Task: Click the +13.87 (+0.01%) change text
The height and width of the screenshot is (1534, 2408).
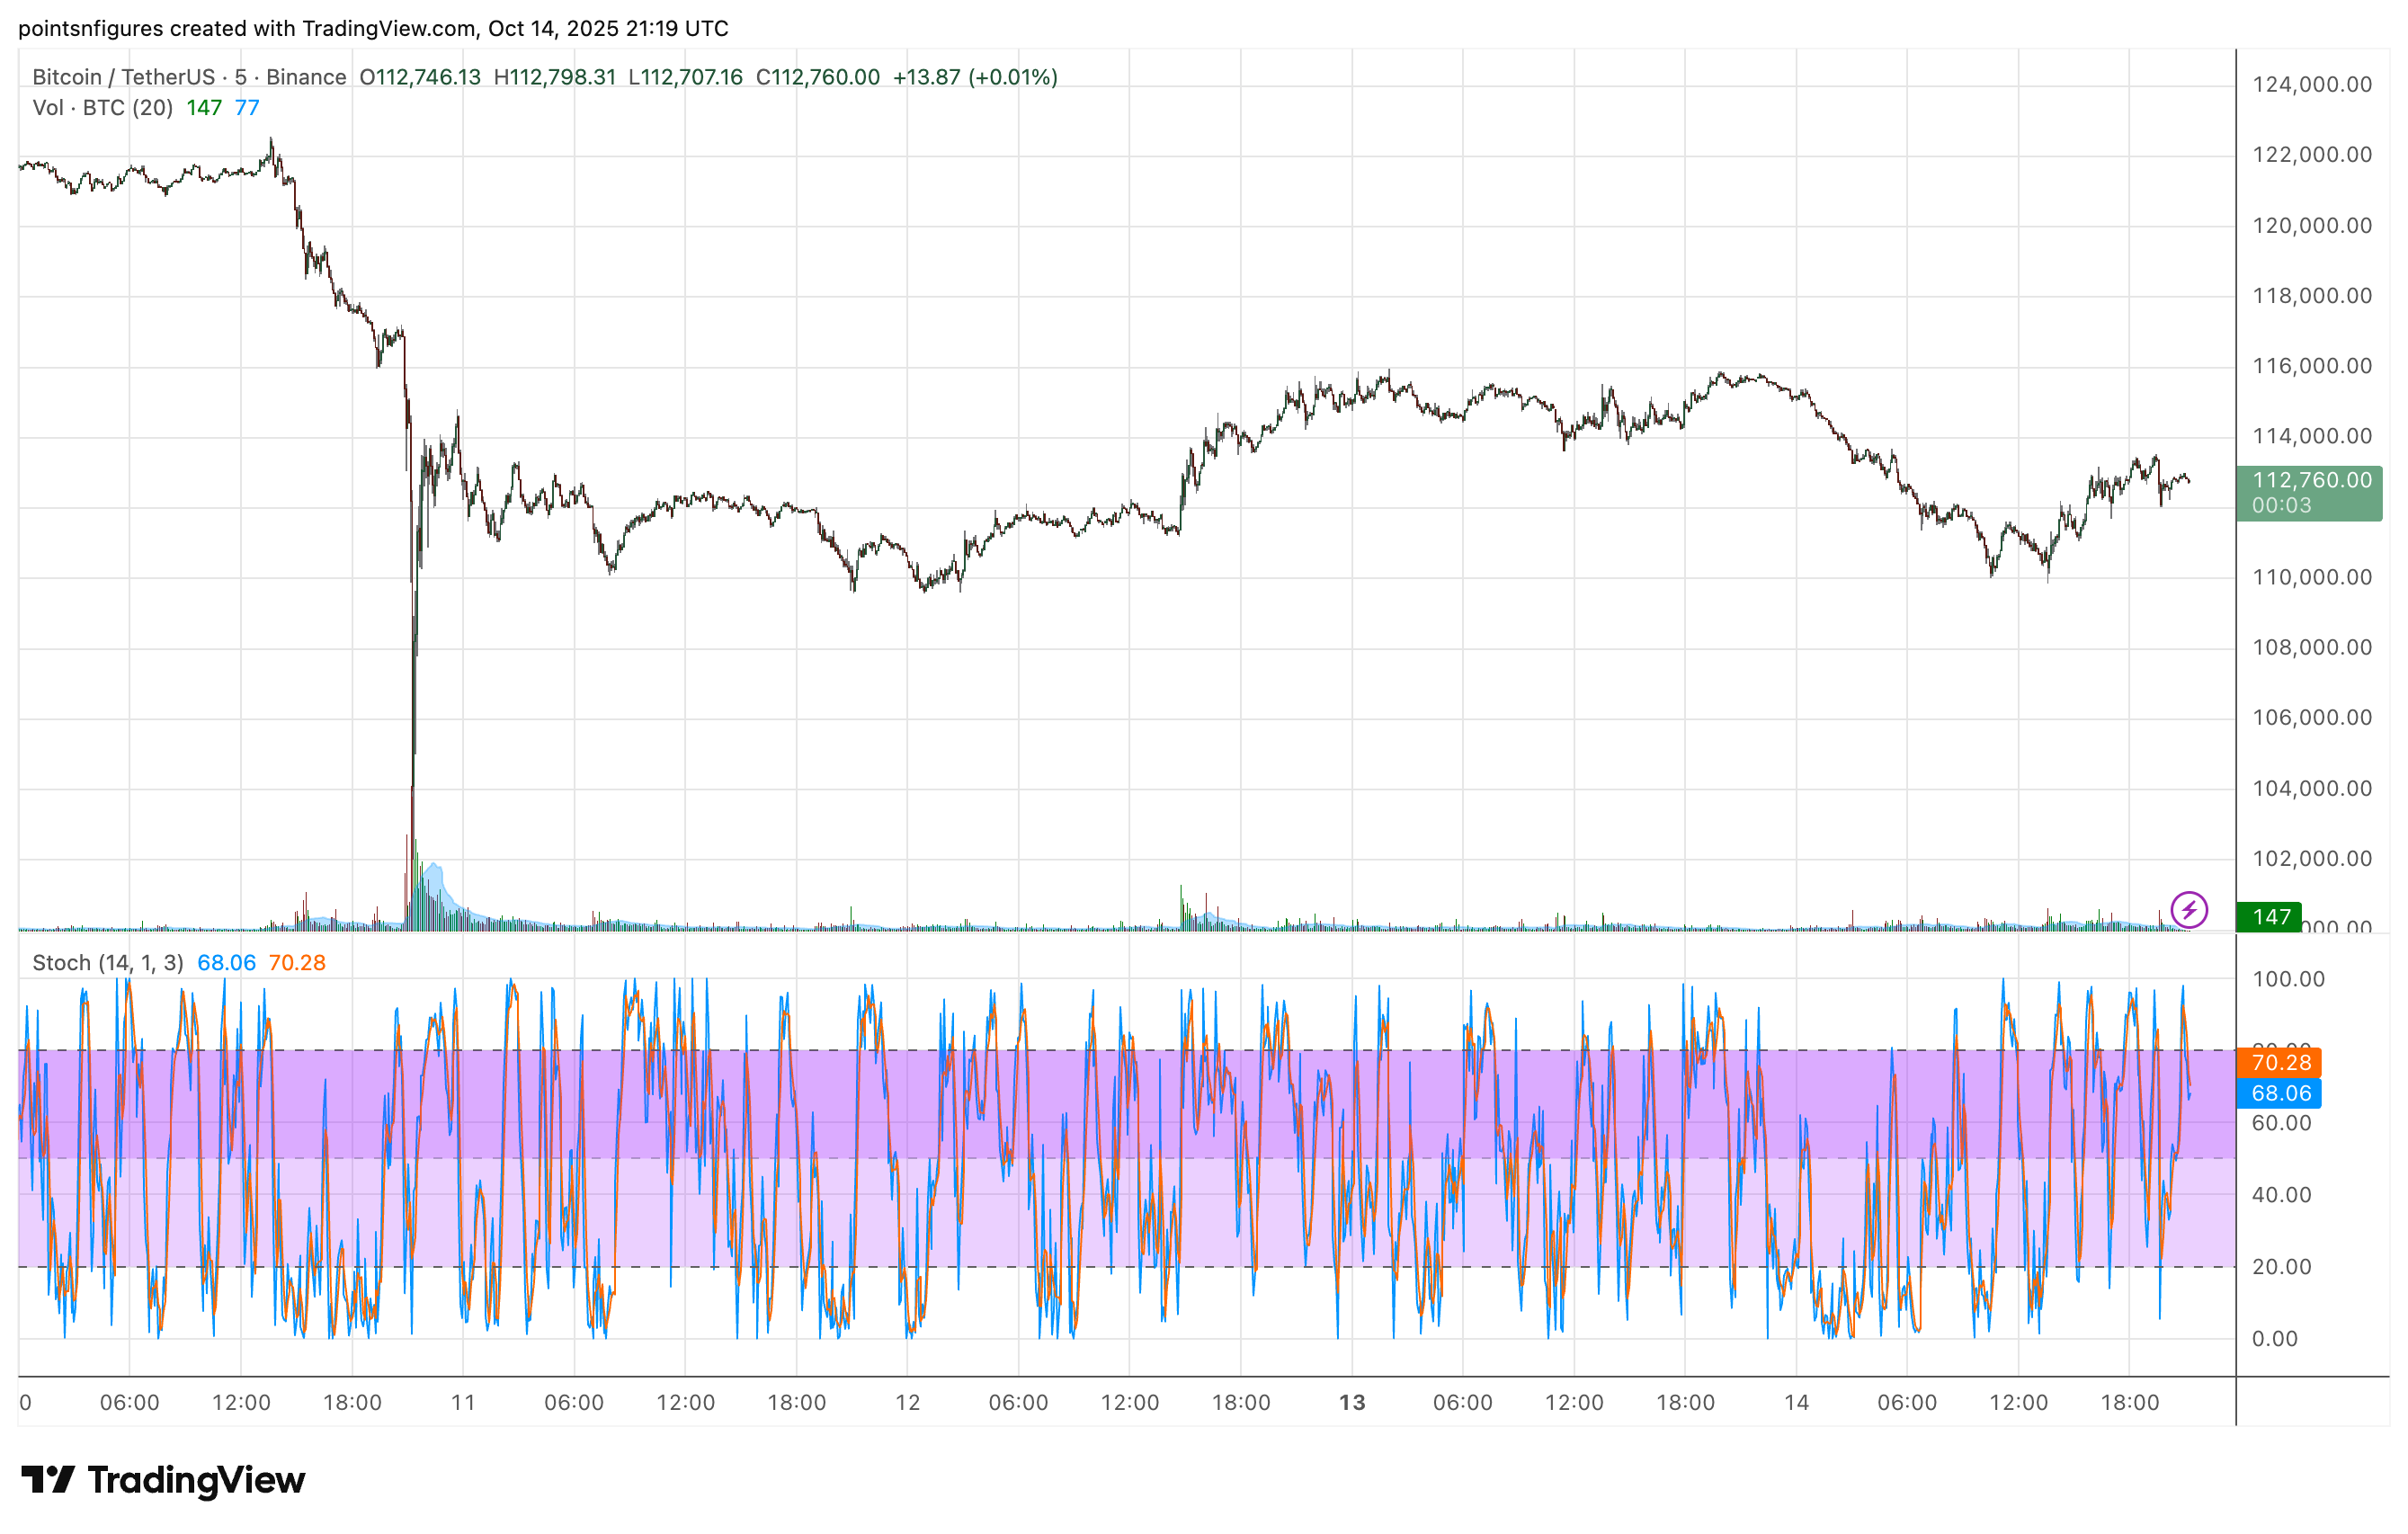Action: pos(974,77)
